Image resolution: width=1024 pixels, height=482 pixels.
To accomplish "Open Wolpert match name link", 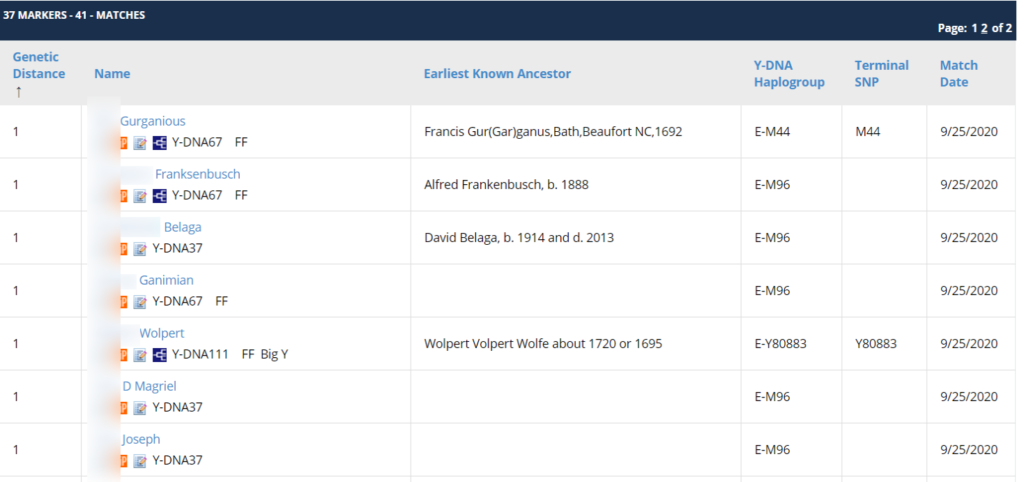I will point(161,333).
